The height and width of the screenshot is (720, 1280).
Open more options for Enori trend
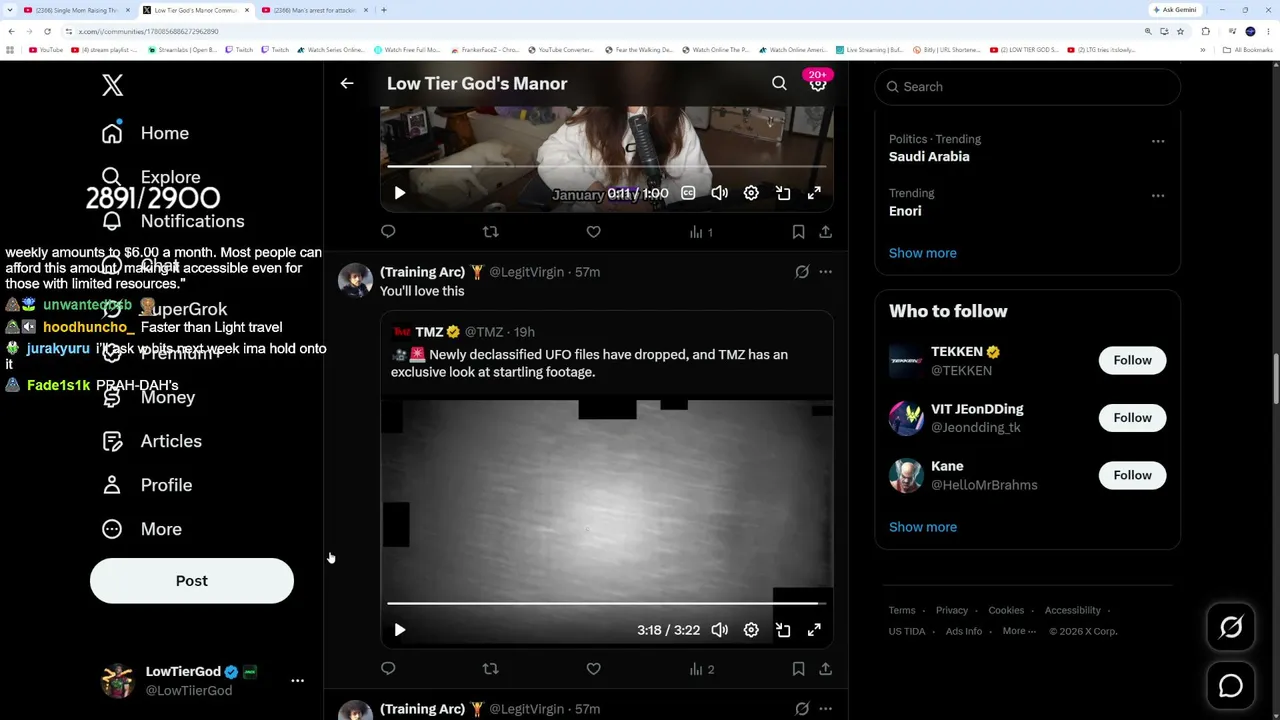coord(1158,196)
